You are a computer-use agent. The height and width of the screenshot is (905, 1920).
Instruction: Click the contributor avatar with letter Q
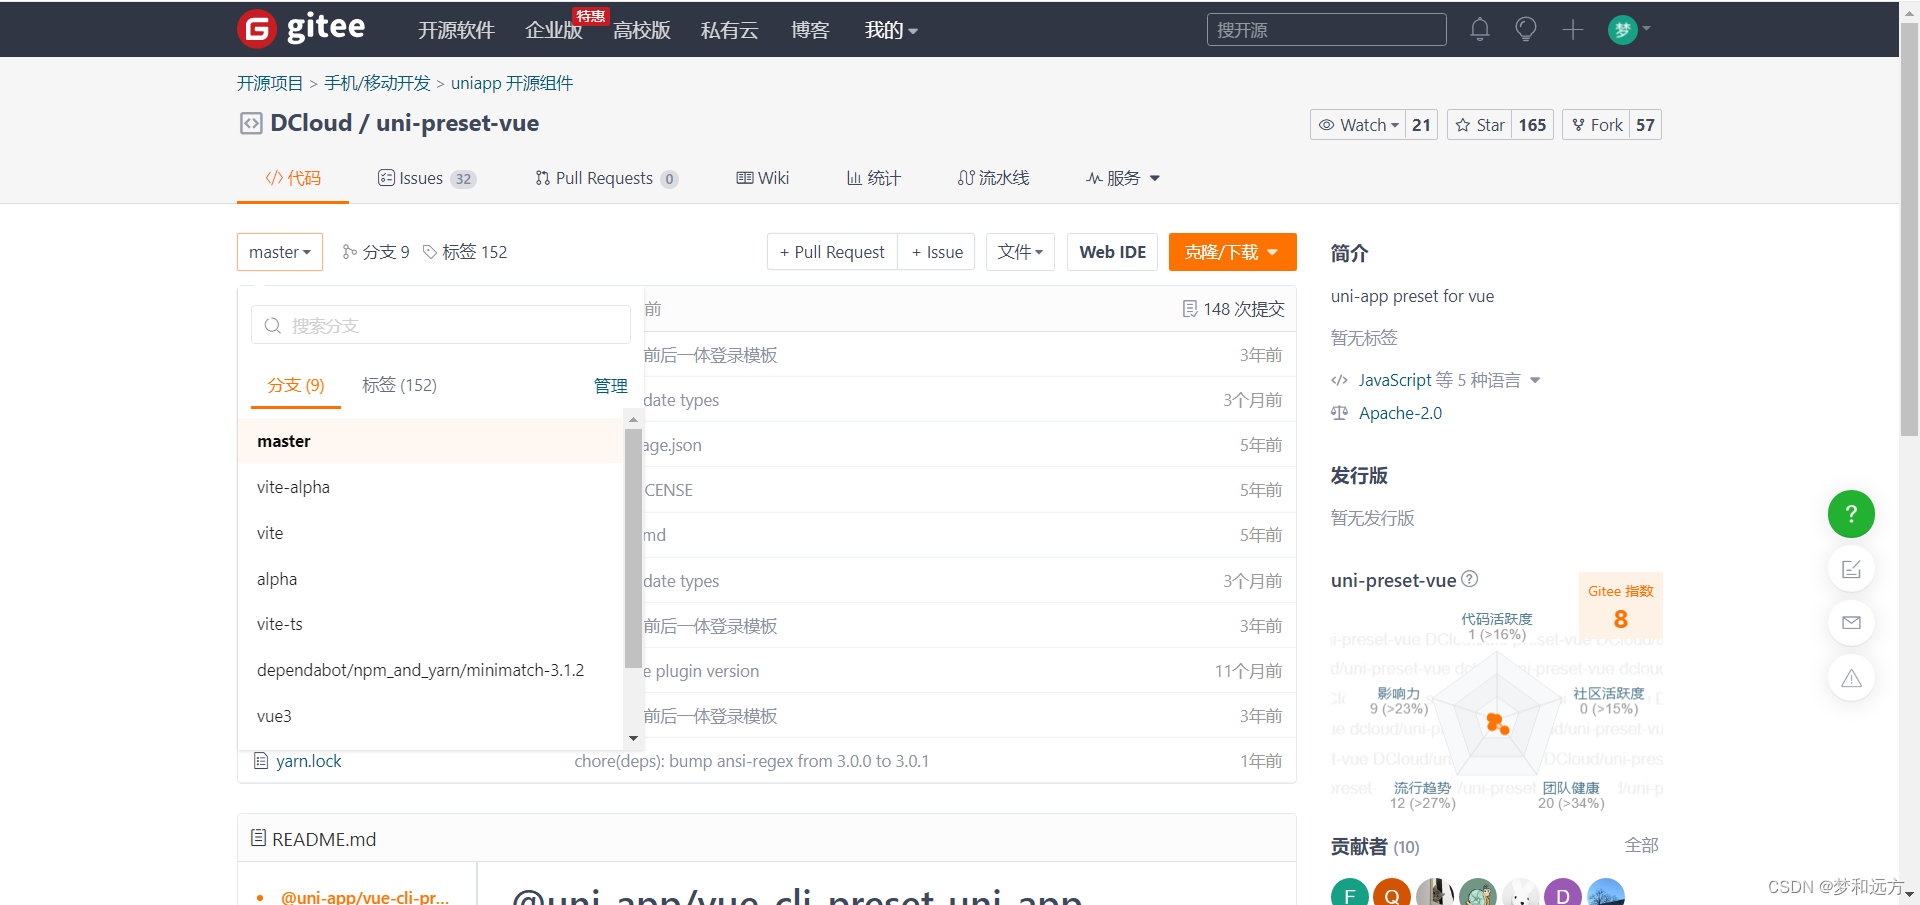[1392, 892]
